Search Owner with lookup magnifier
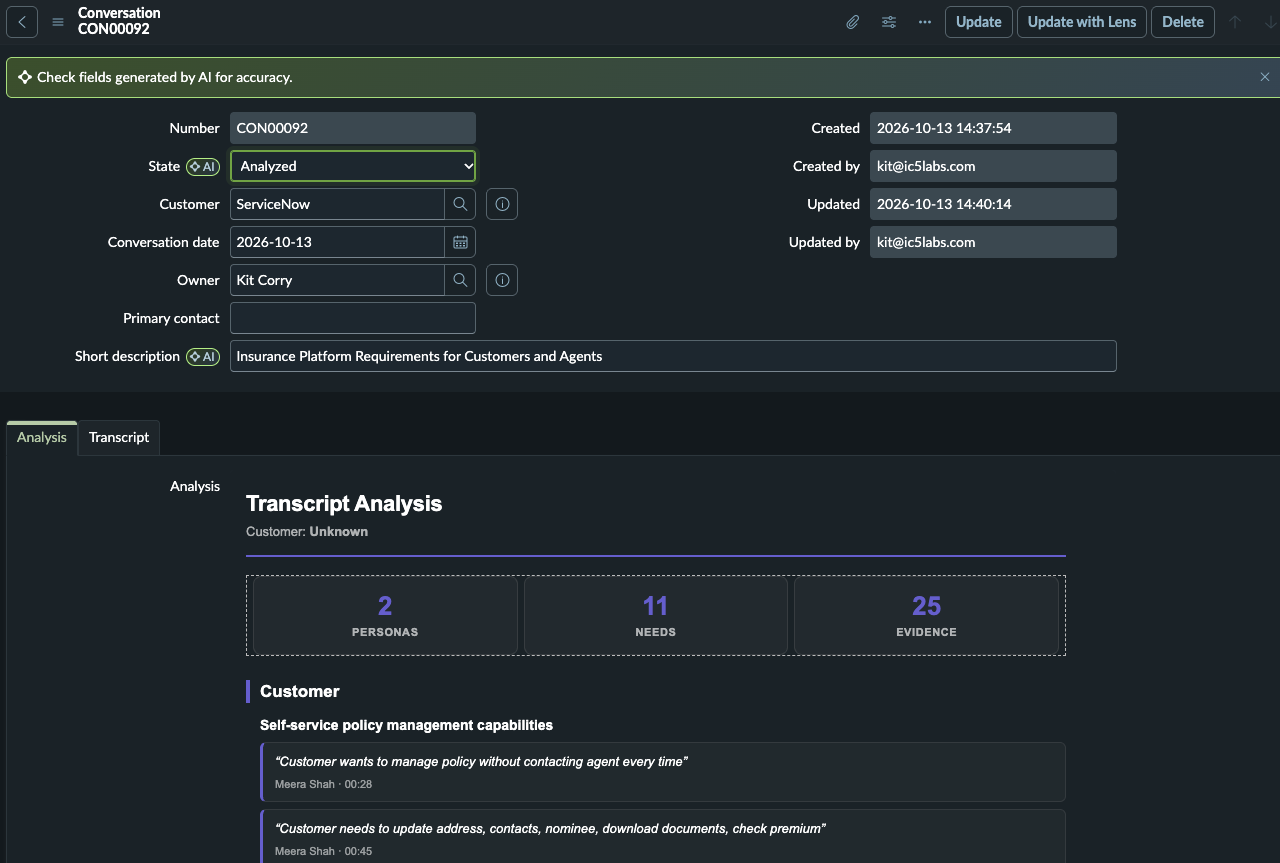 click(460, 280)
